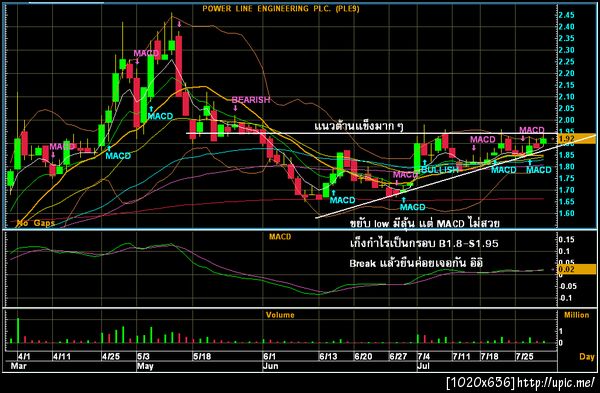The width and height of the screenshot is (600, 393).
Task: Click the POWER LINE ENGINEERING PLC. (PLE9) chart title
Action: pos(280,8)
